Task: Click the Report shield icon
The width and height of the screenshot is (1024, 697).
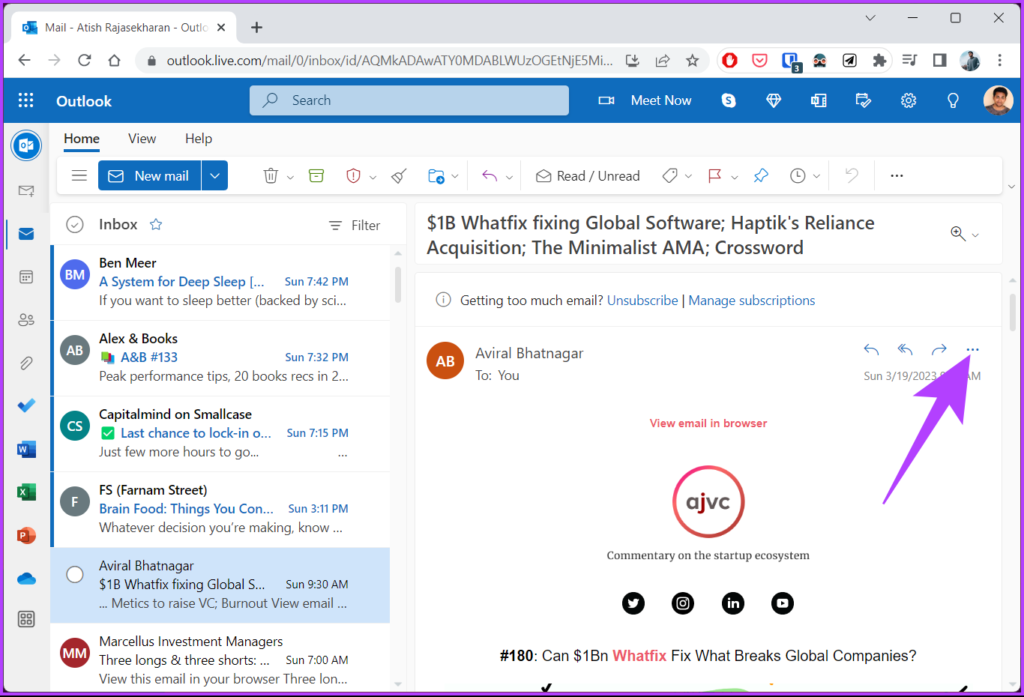Action: tap(353, 176)
